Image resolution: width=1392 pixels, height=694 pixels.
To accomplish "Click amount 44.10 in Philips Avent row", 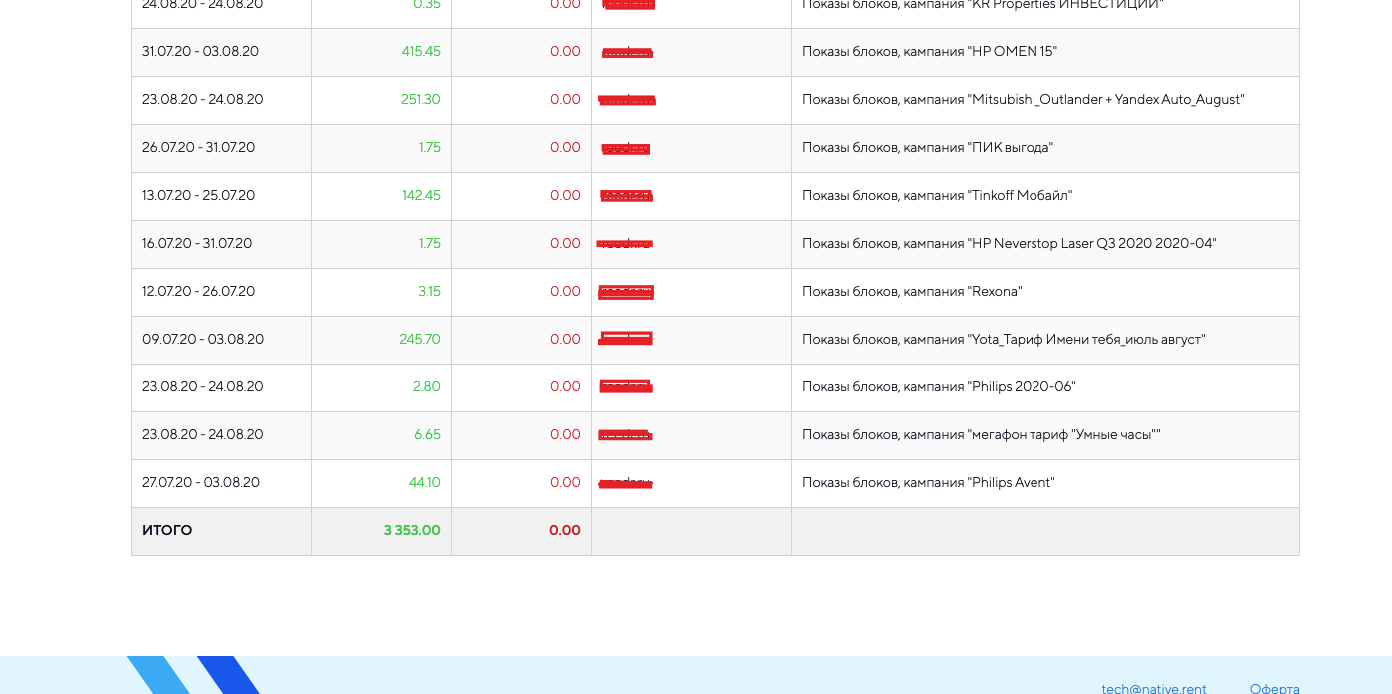I will [425, 482].
